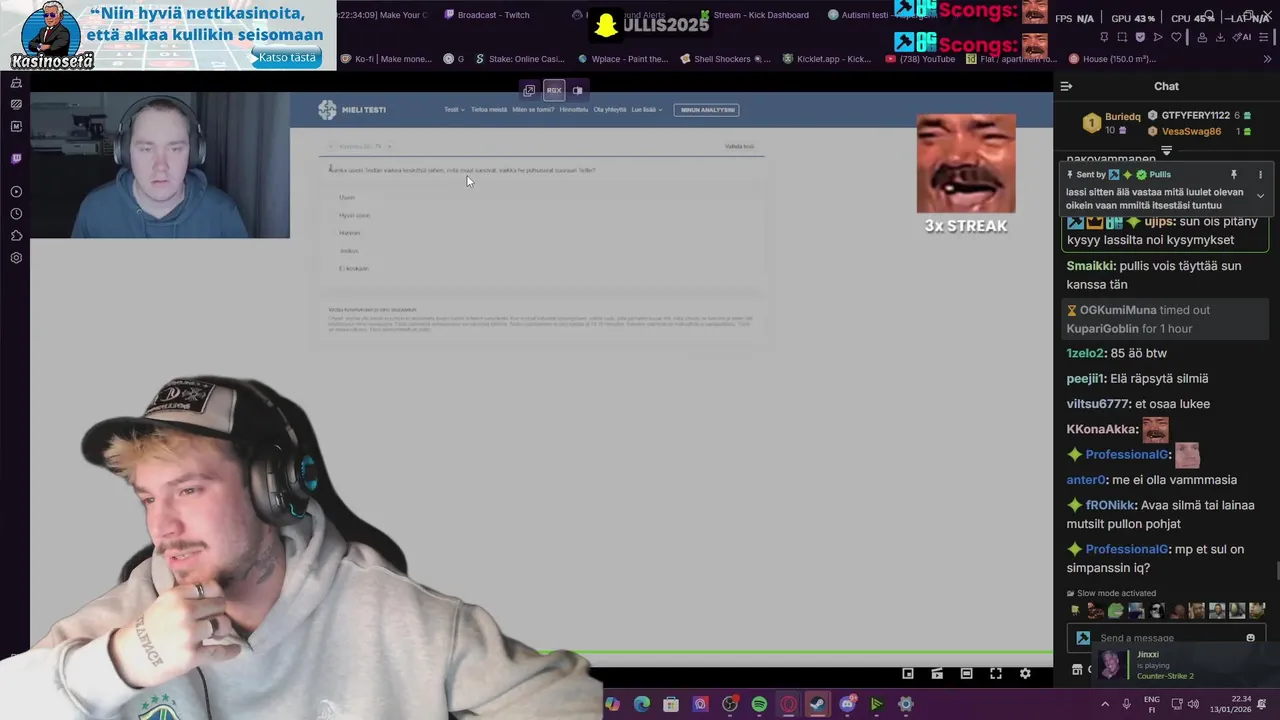1280x720 pixels.
Task: Select the answer option Usein
Action: (x=347, y=198)
